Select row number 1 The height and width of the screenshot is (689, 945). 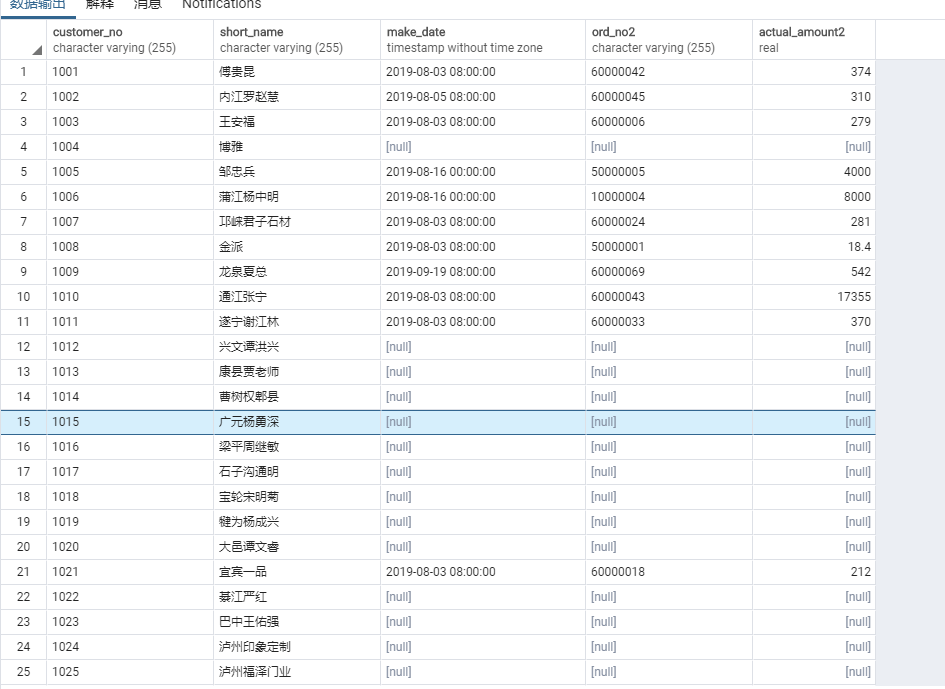click(24, 72)
